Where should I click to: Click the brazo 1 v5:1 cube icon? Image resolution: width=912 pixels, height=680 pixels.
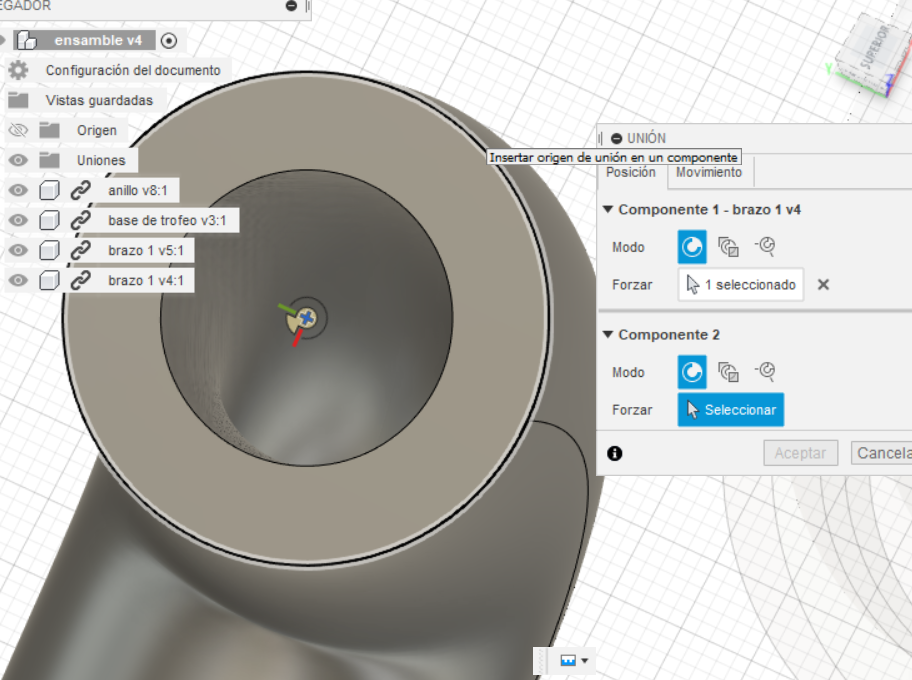[x=49, y=250]
